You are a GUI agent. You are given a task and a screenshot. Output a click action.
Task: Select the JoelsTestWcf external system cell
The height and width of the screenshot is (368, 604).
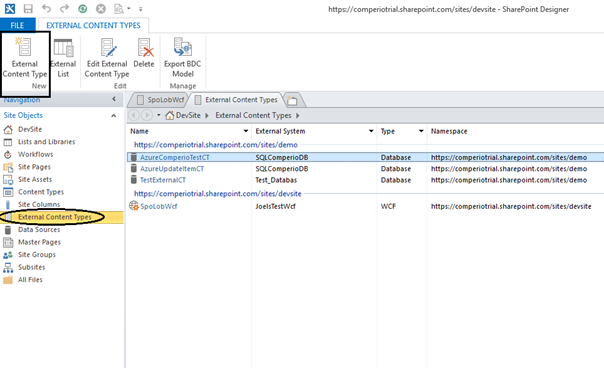275,206
